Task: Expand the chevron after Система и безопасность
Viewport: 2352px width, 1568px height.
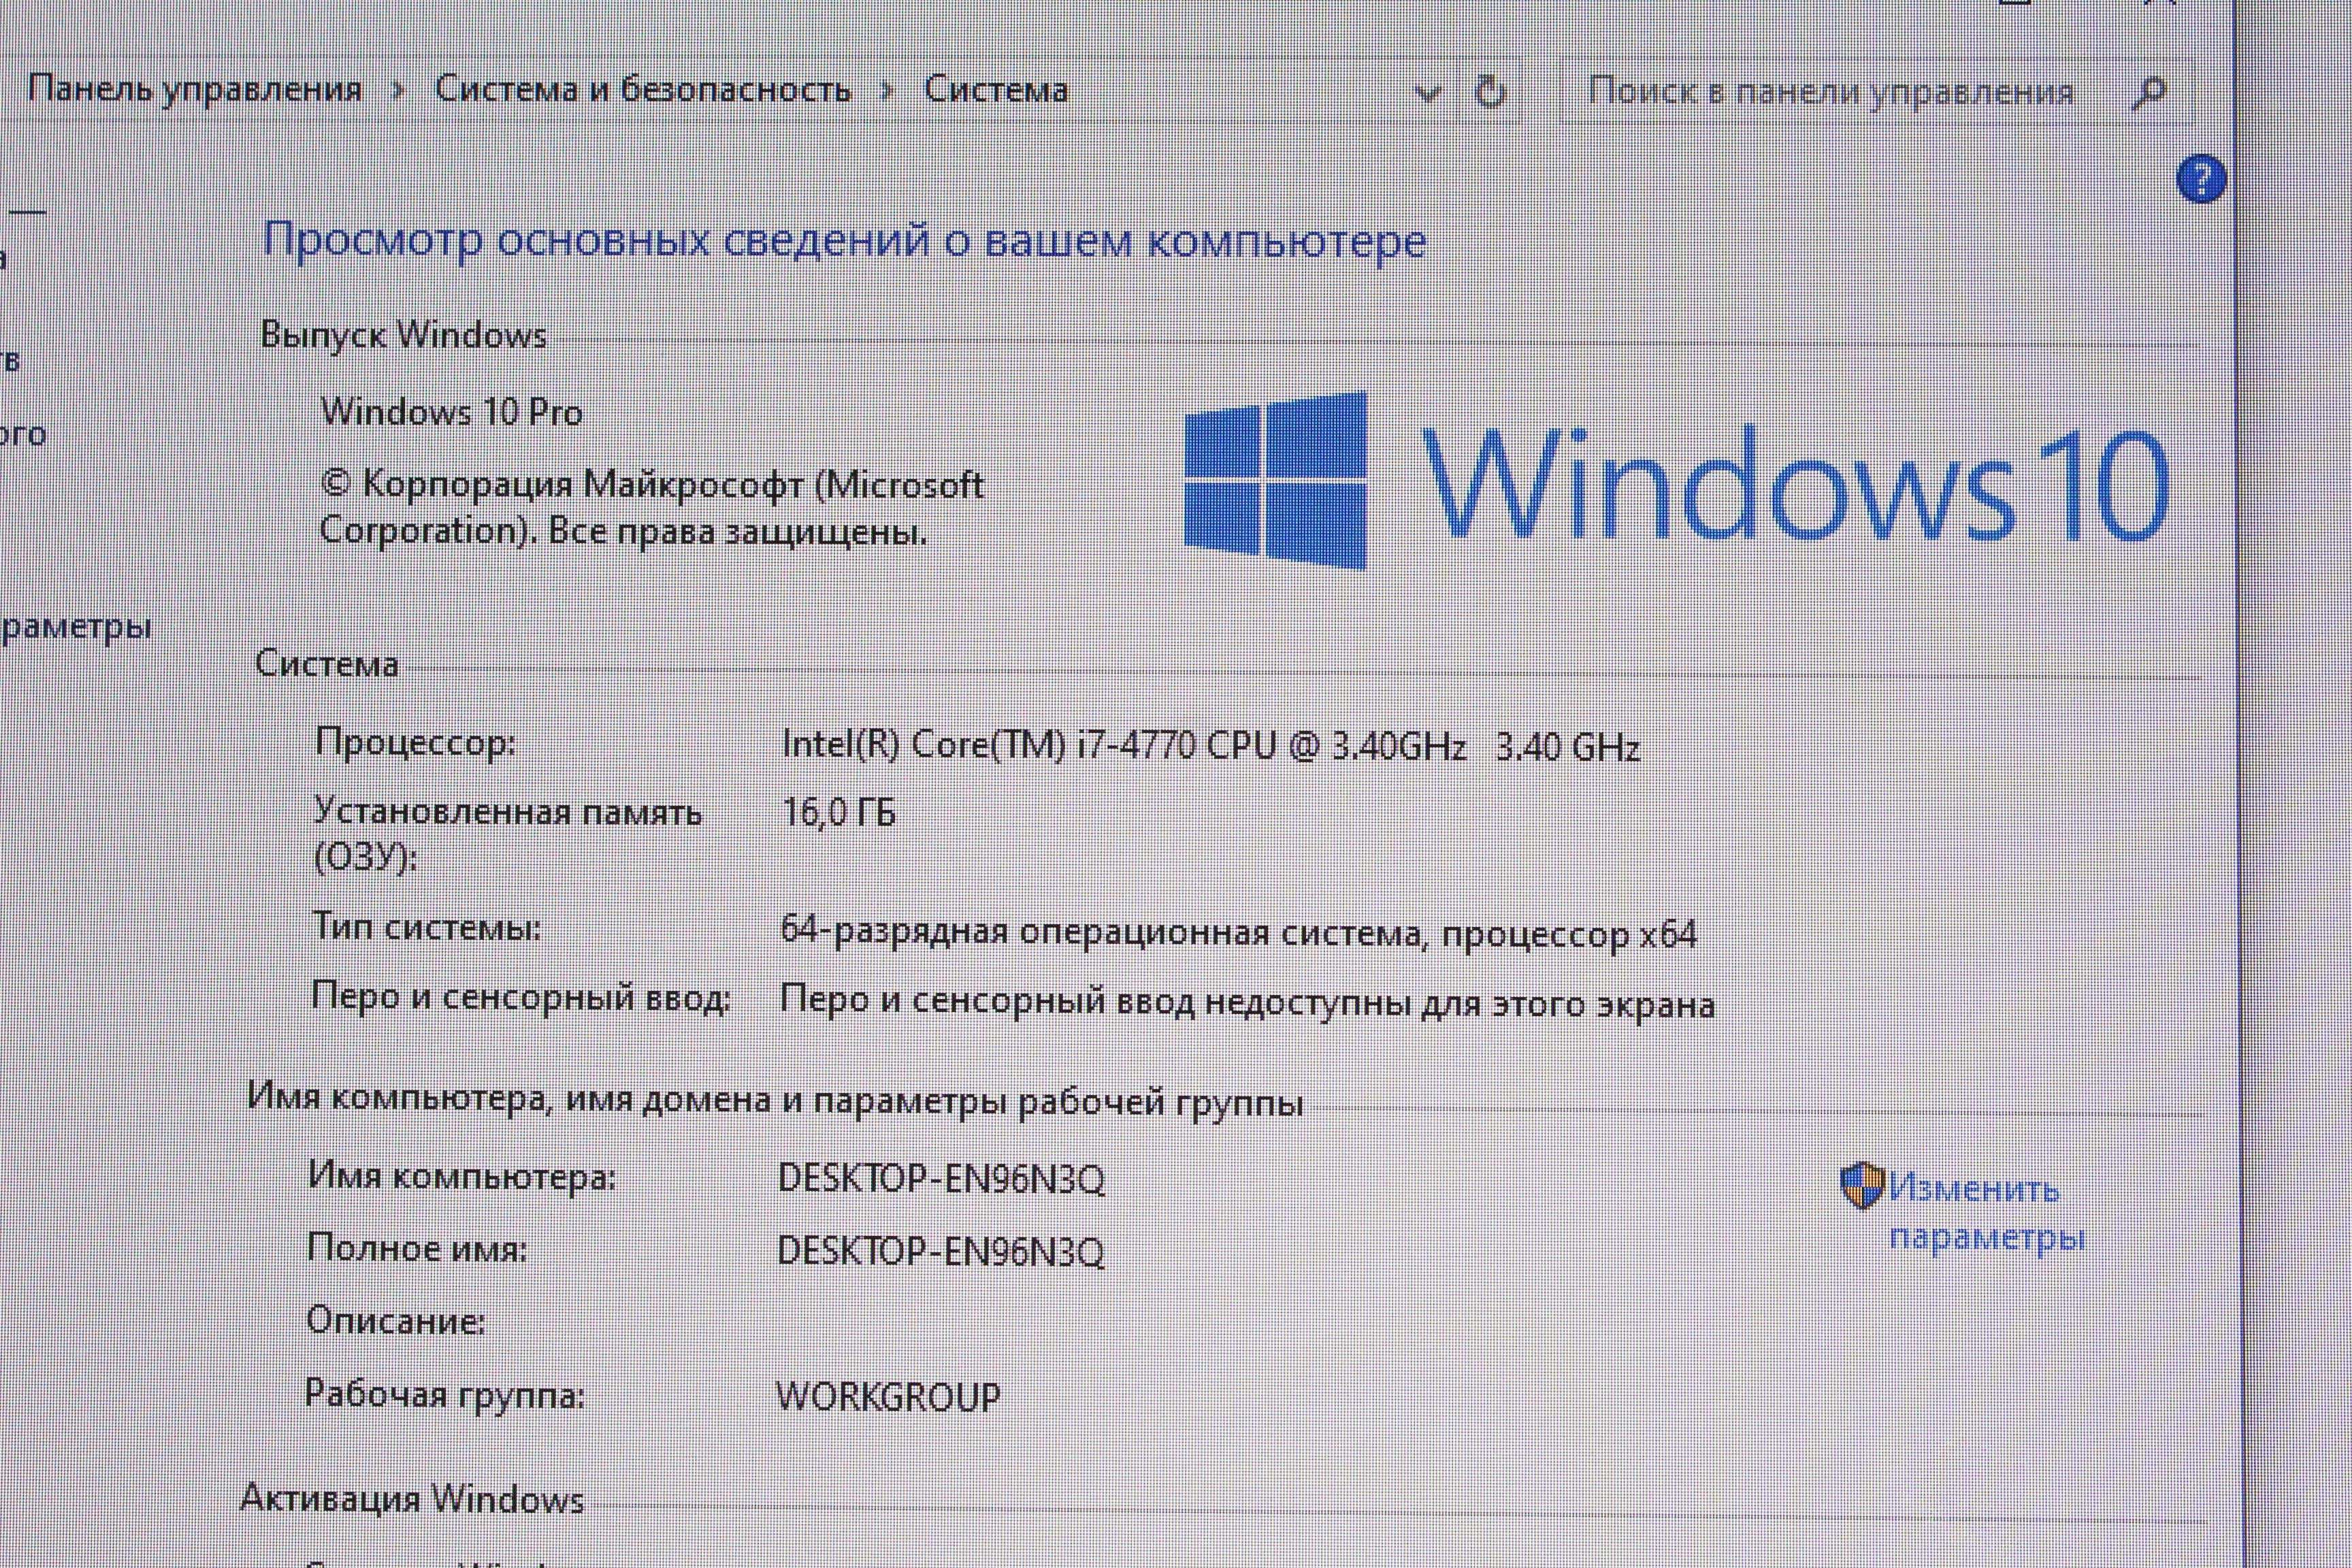Action: [x=886, y=91]
